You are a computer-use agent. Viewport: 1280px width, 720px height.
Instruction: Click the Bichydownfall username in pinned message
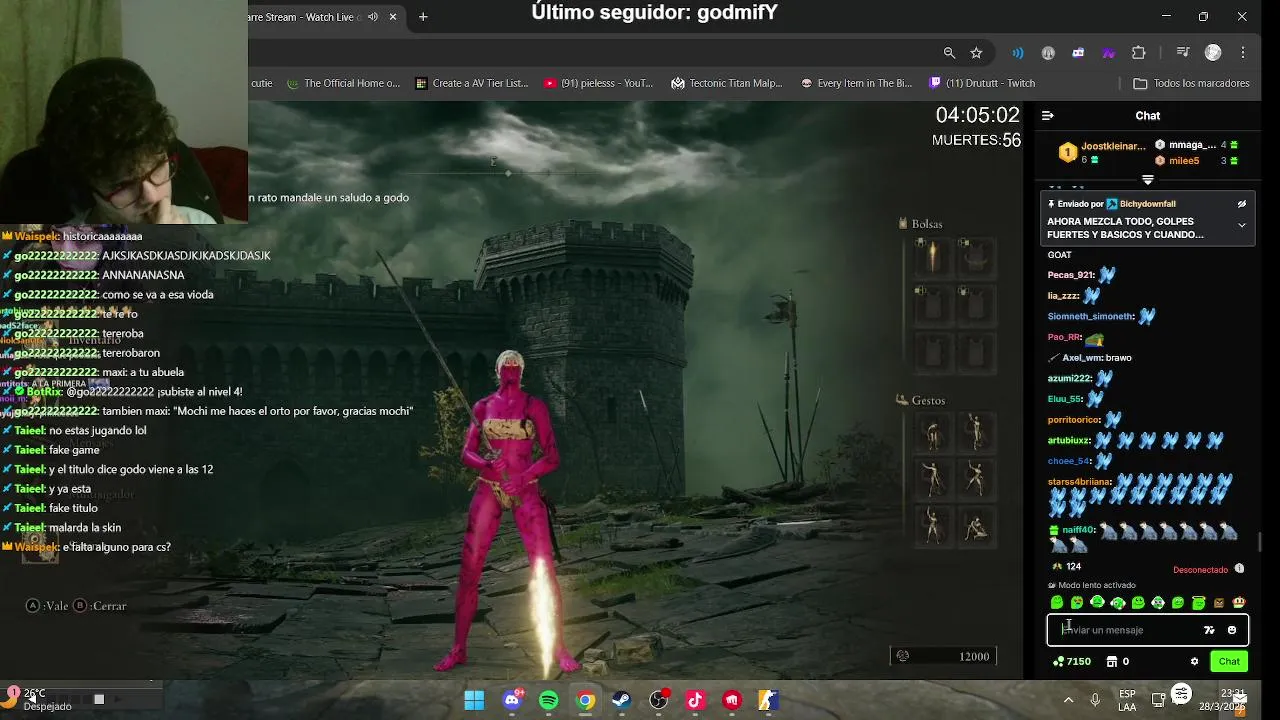click(x=1148, y=204)
